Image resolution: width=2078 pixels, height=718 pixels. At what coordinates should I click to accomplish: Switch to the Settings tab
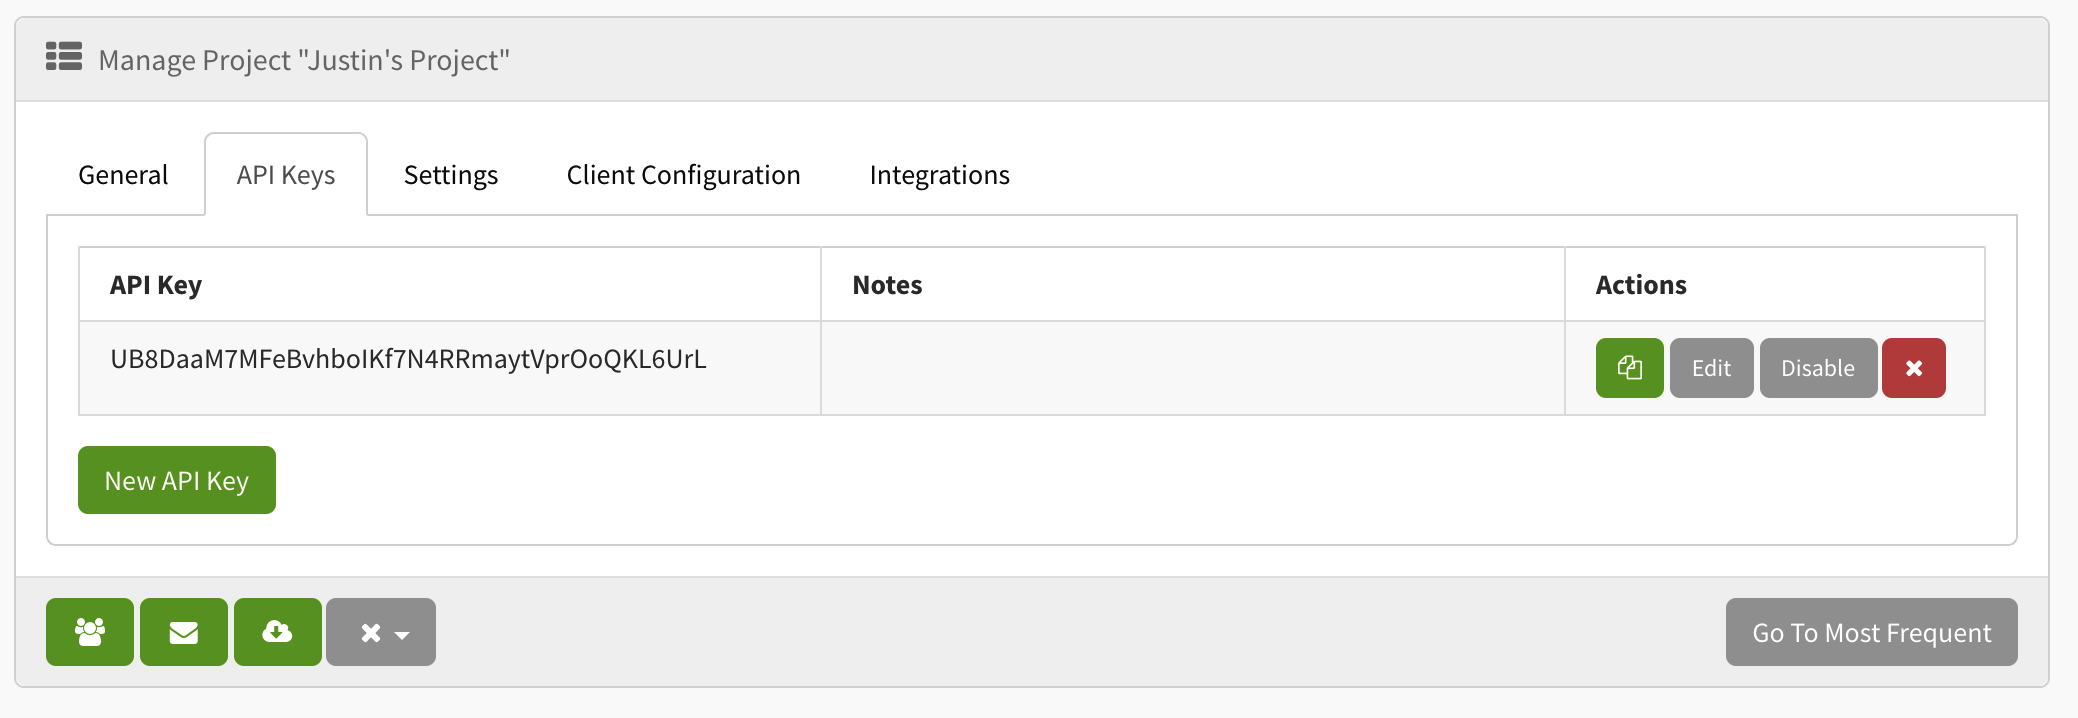[450, 175]
